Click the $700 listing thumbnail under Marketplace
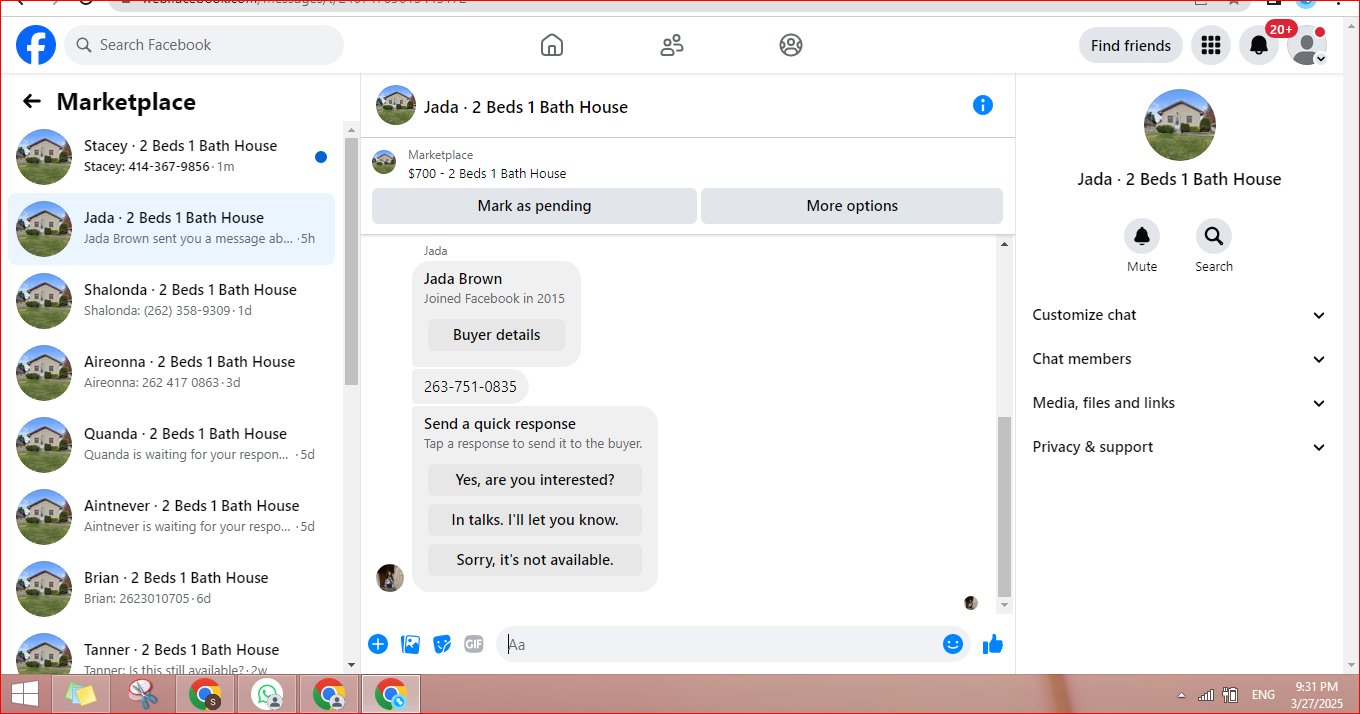This screenshot has height=714, width=1360. (384, 162)
